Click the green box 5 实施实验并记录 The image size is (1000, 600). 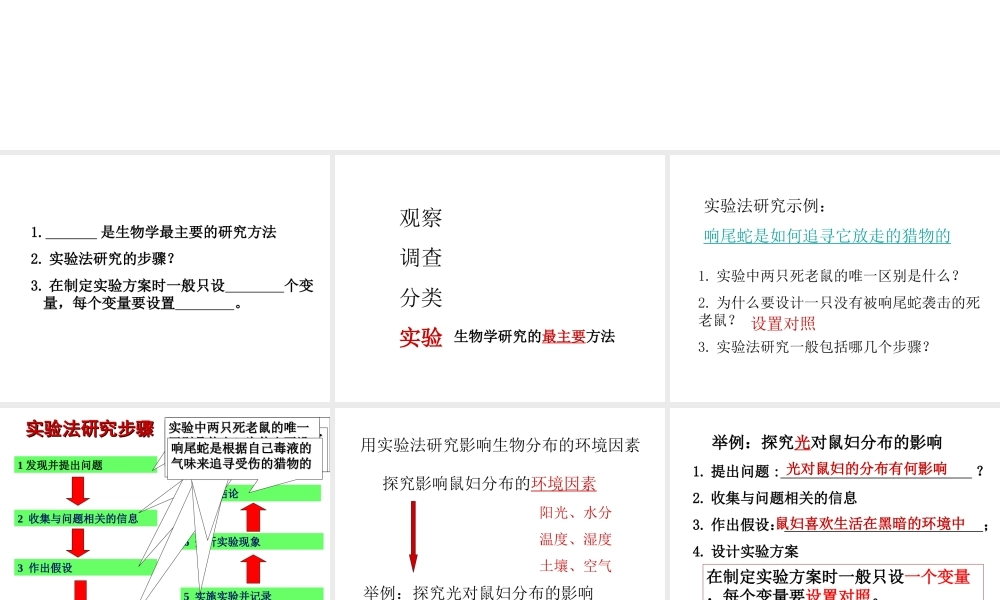(252, 594)
